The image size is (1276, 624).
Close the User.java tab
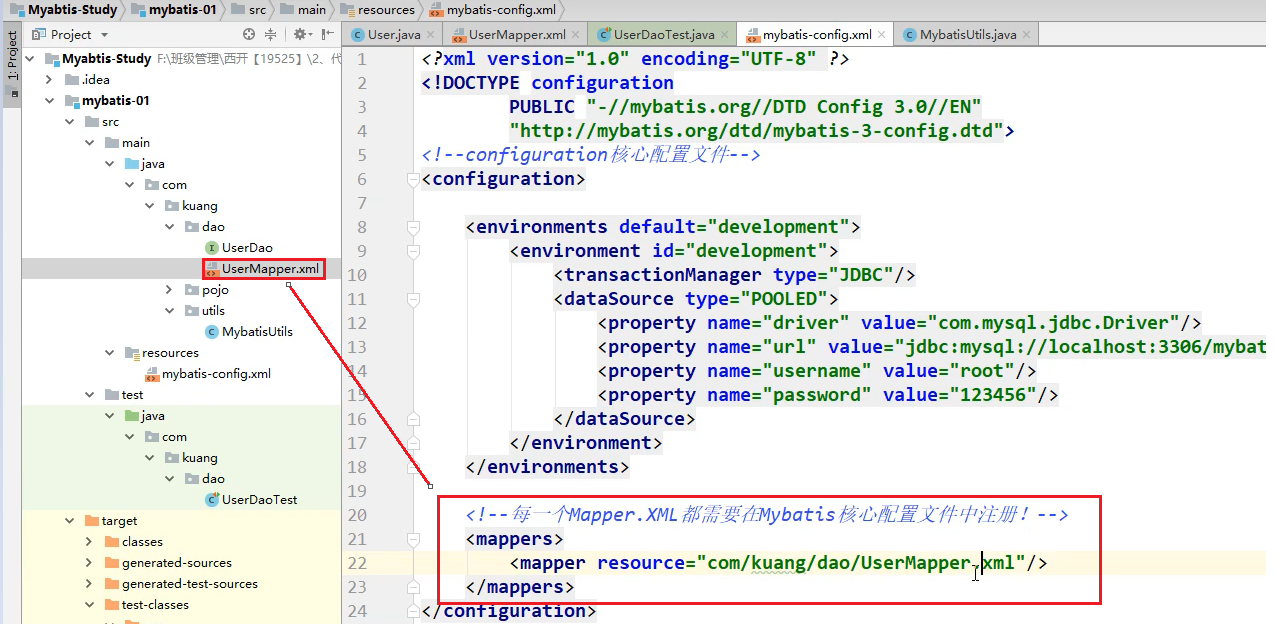pyautogui.click(x=430, y=35)
